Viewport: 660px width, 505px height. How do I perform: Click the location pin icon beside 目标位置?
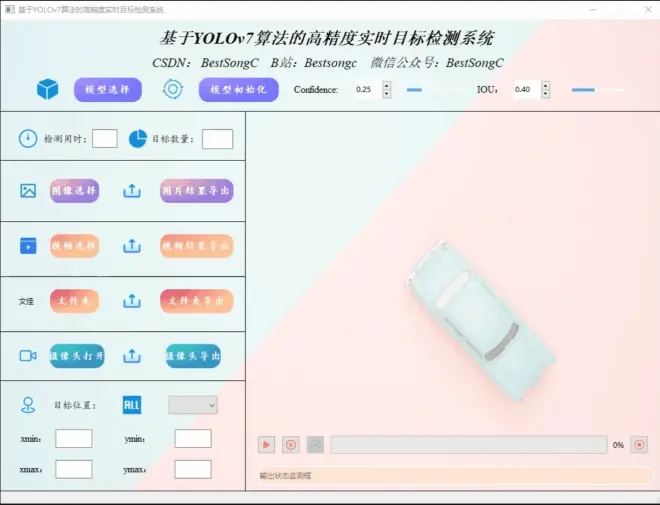click(28, 405)
